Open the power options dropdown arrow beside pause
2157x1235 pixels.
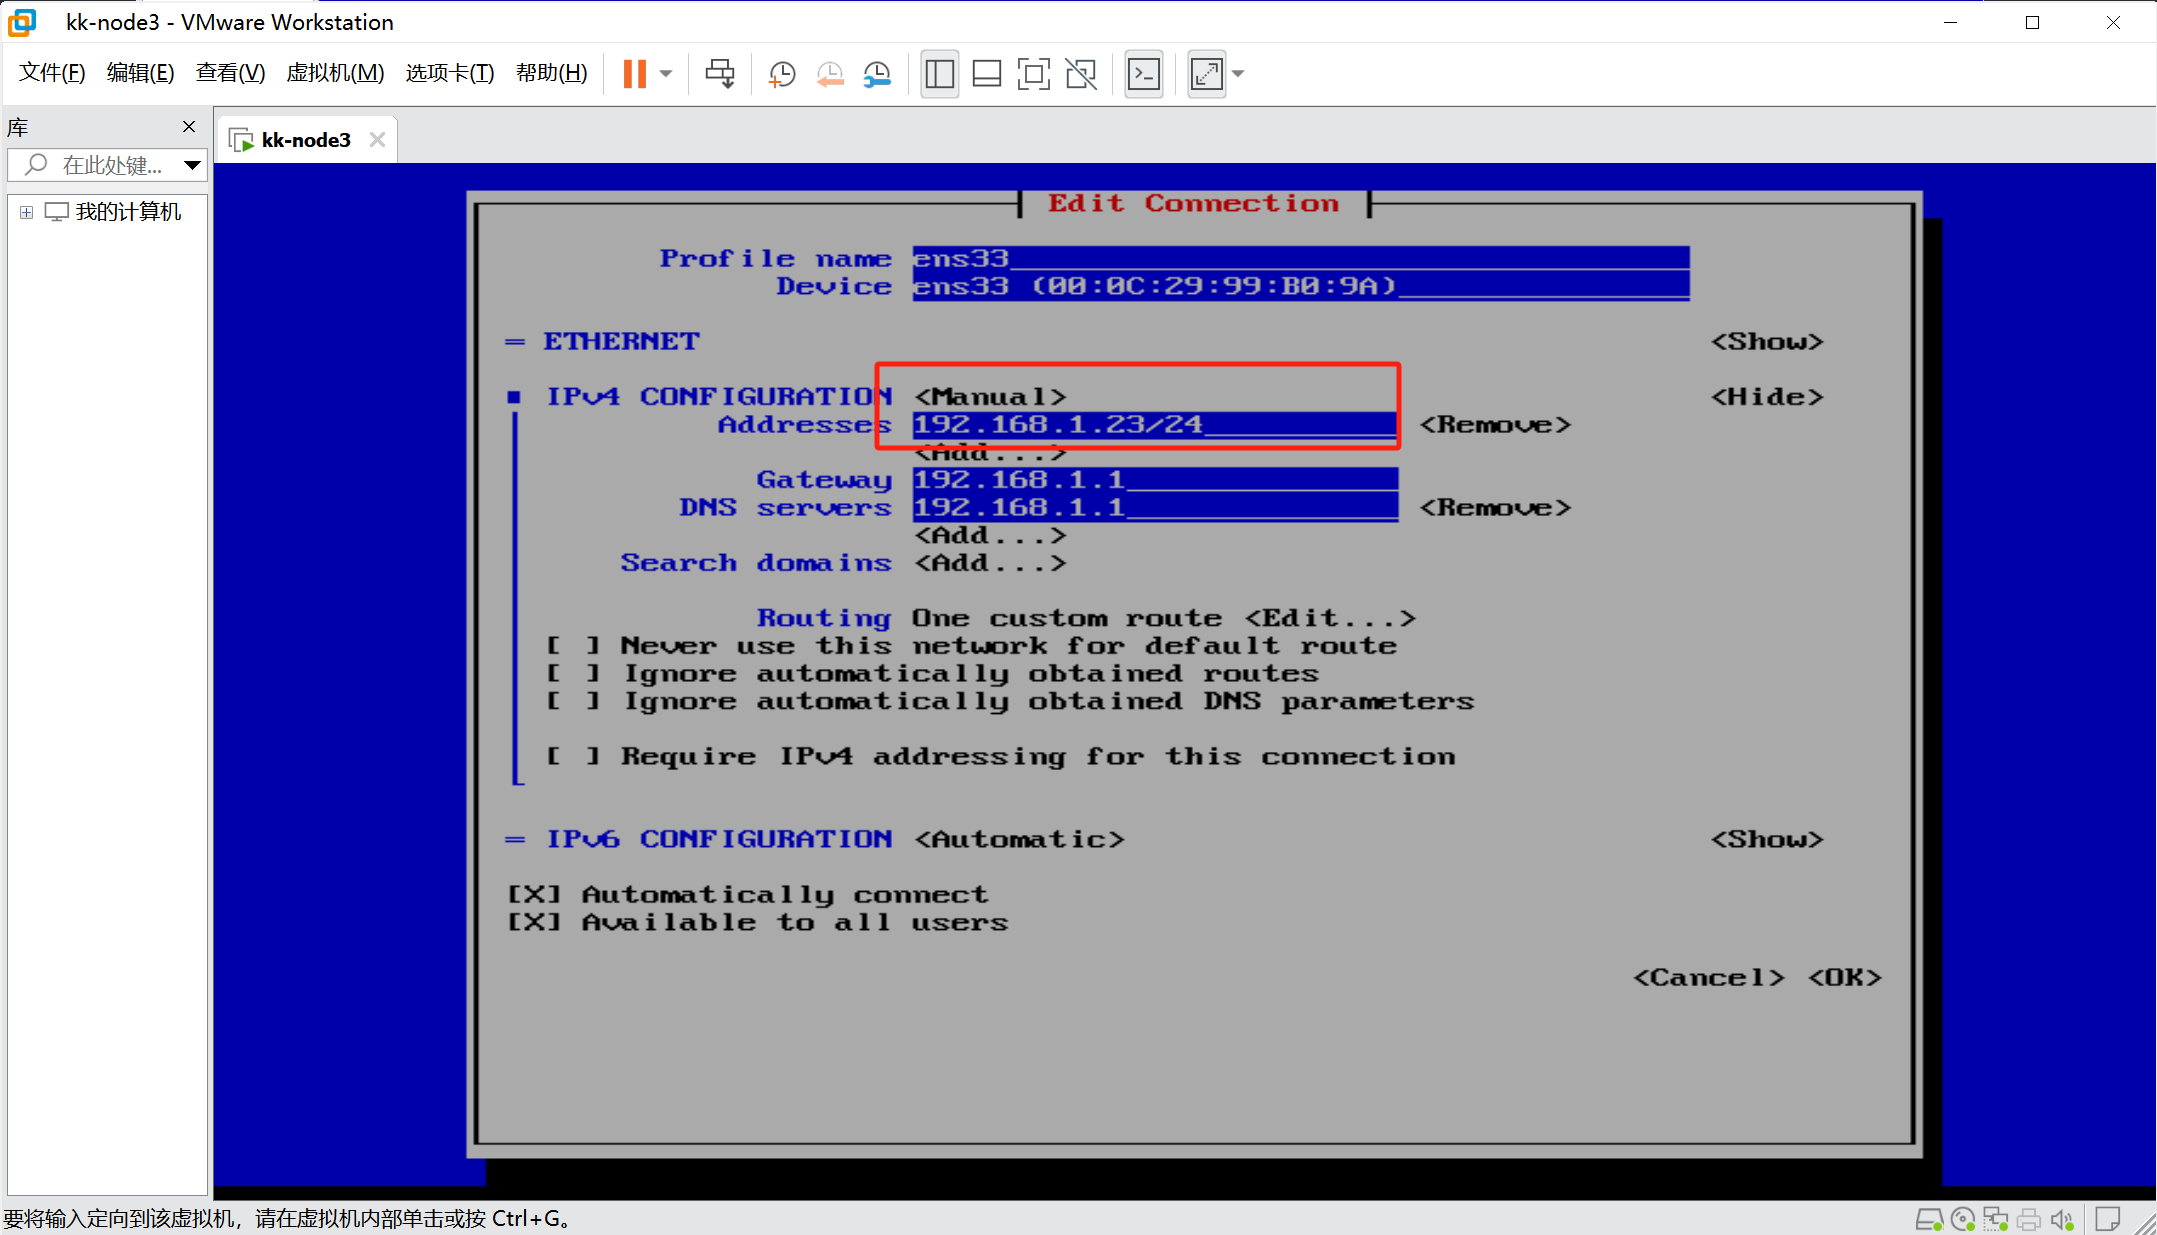[666, 74]
